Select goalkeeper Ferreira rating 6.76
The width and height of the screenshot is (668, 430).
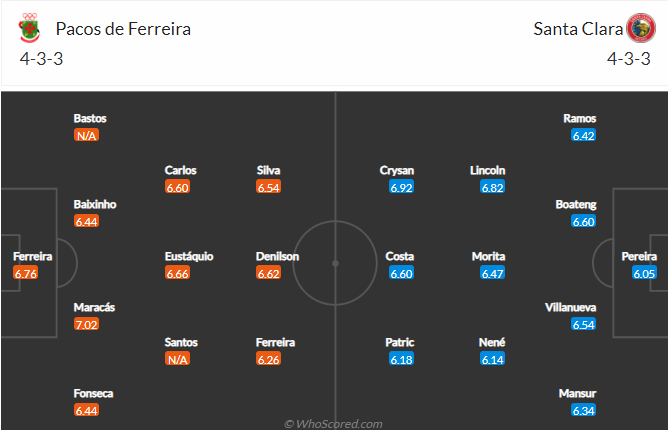click(26, 273)
